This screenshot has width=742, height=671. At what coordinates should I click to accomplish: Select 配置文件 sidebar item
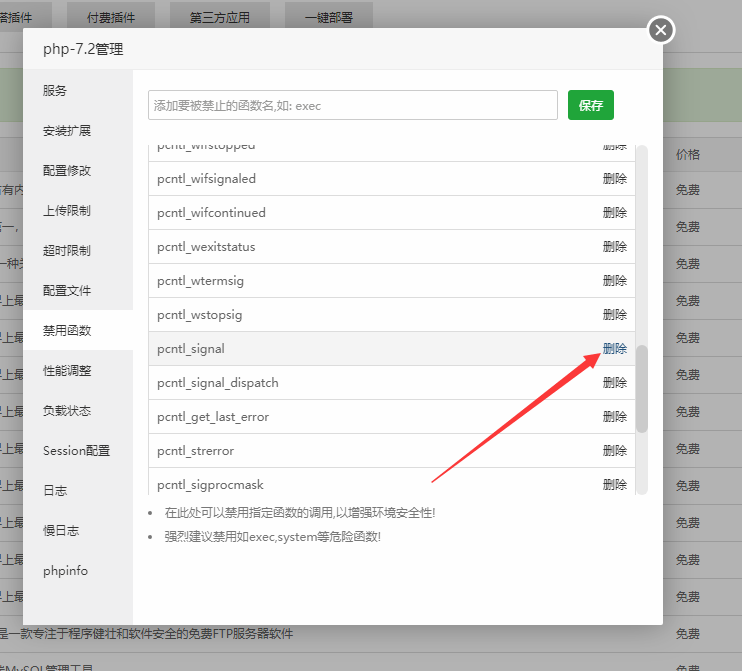(x=67, y=291)
